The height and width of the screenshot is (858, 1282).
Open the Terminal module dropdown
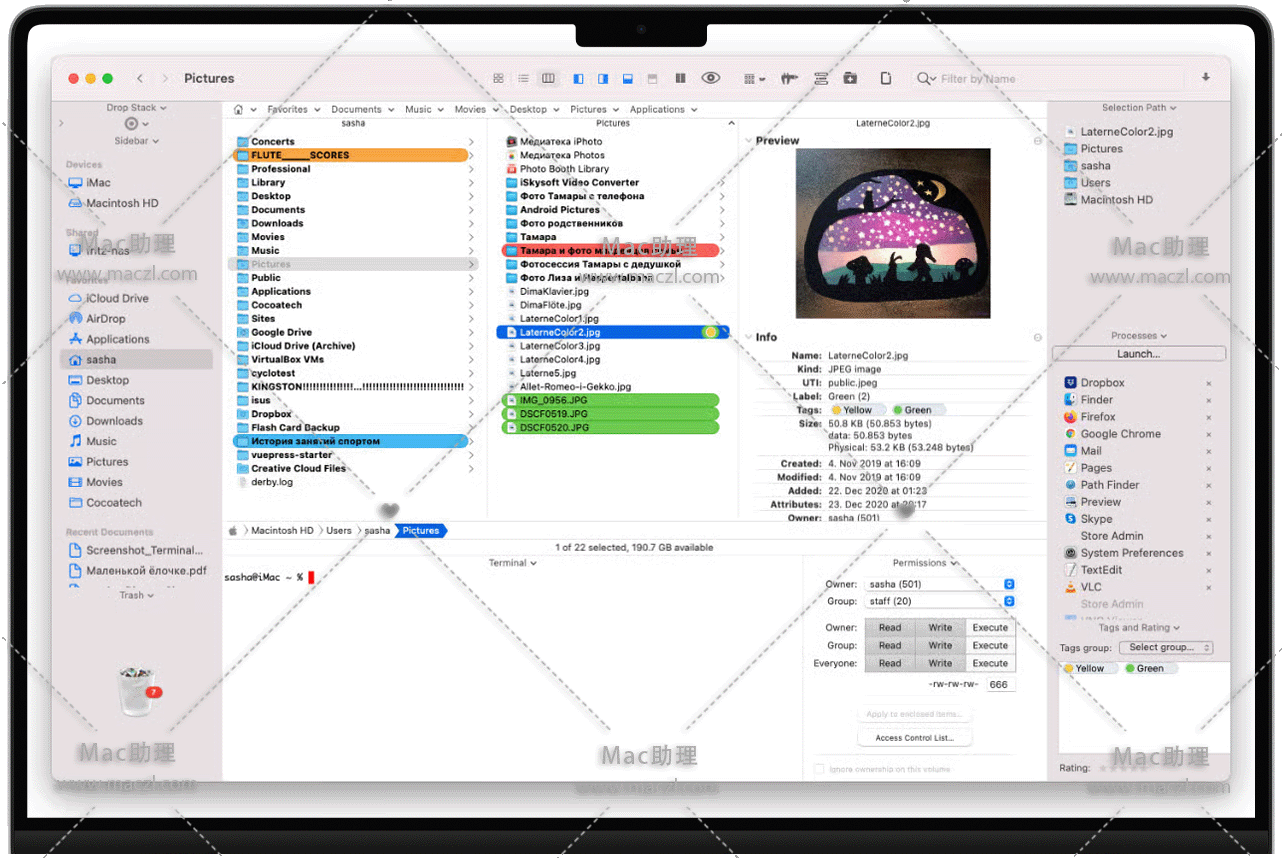click(x=512, y=563)
